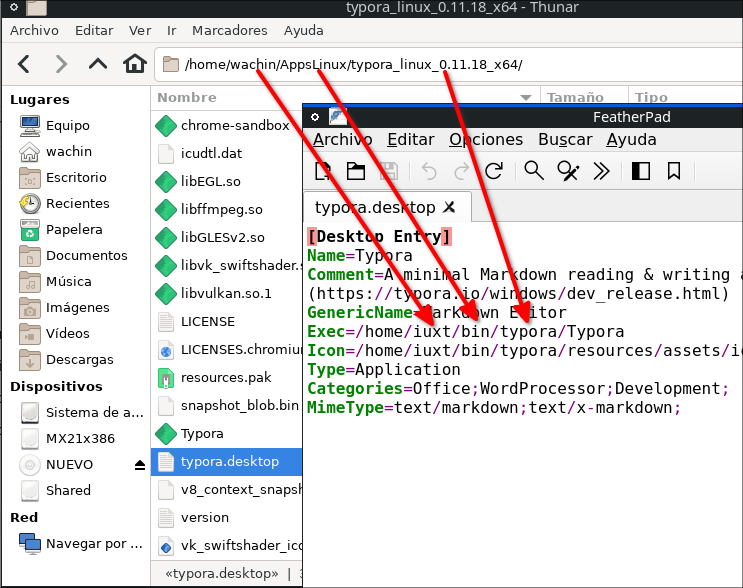The image size is (743, 588).
Task: Open Papelera trash in sidebar
Action: [76, 230]
